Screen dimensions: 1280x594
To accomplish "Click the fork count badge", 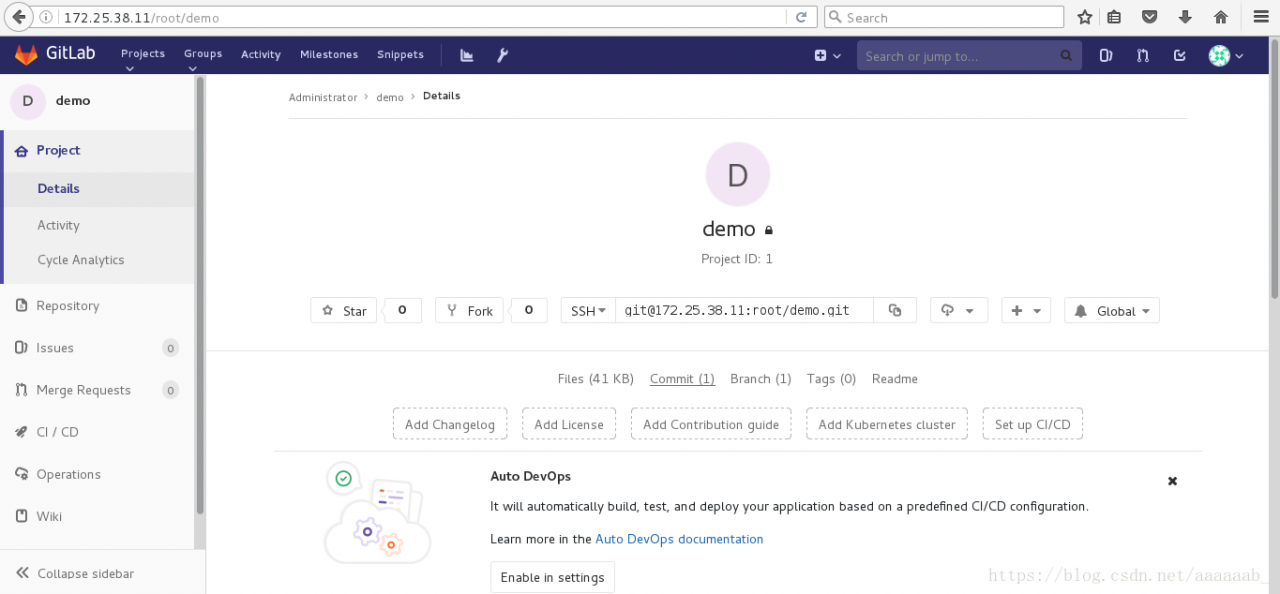I will pos(529,310).
